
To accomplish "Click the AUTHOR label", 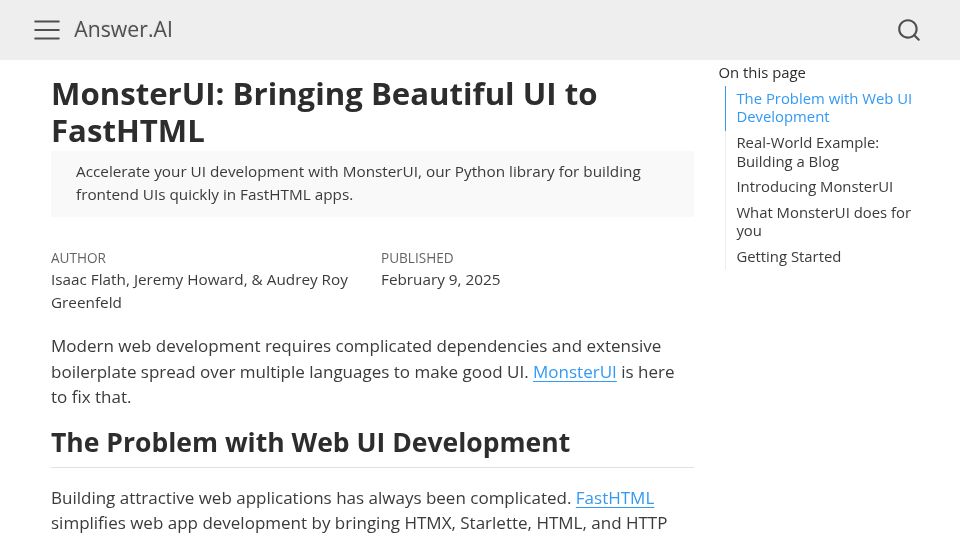I will (78, 258).
